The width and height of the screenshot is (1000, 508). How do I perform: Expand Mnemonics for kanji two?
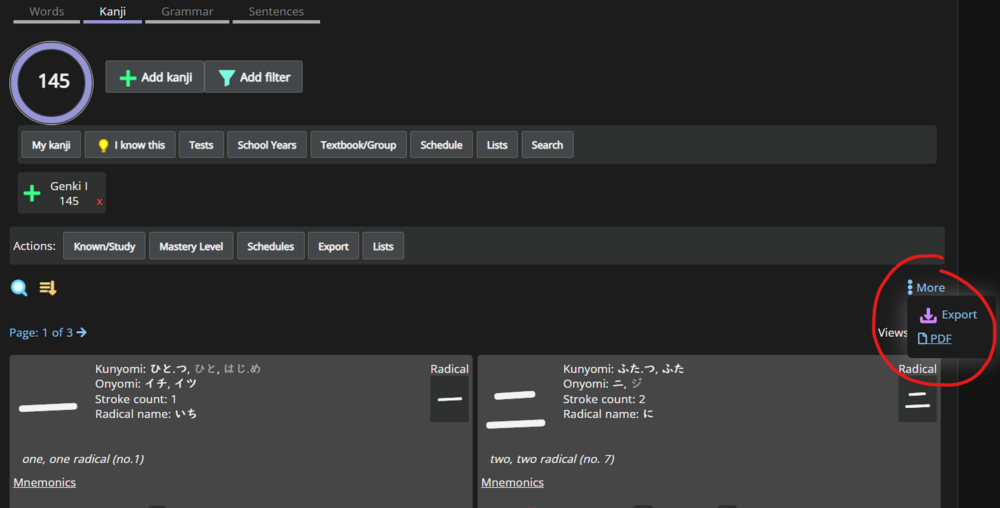coord(512,483)
